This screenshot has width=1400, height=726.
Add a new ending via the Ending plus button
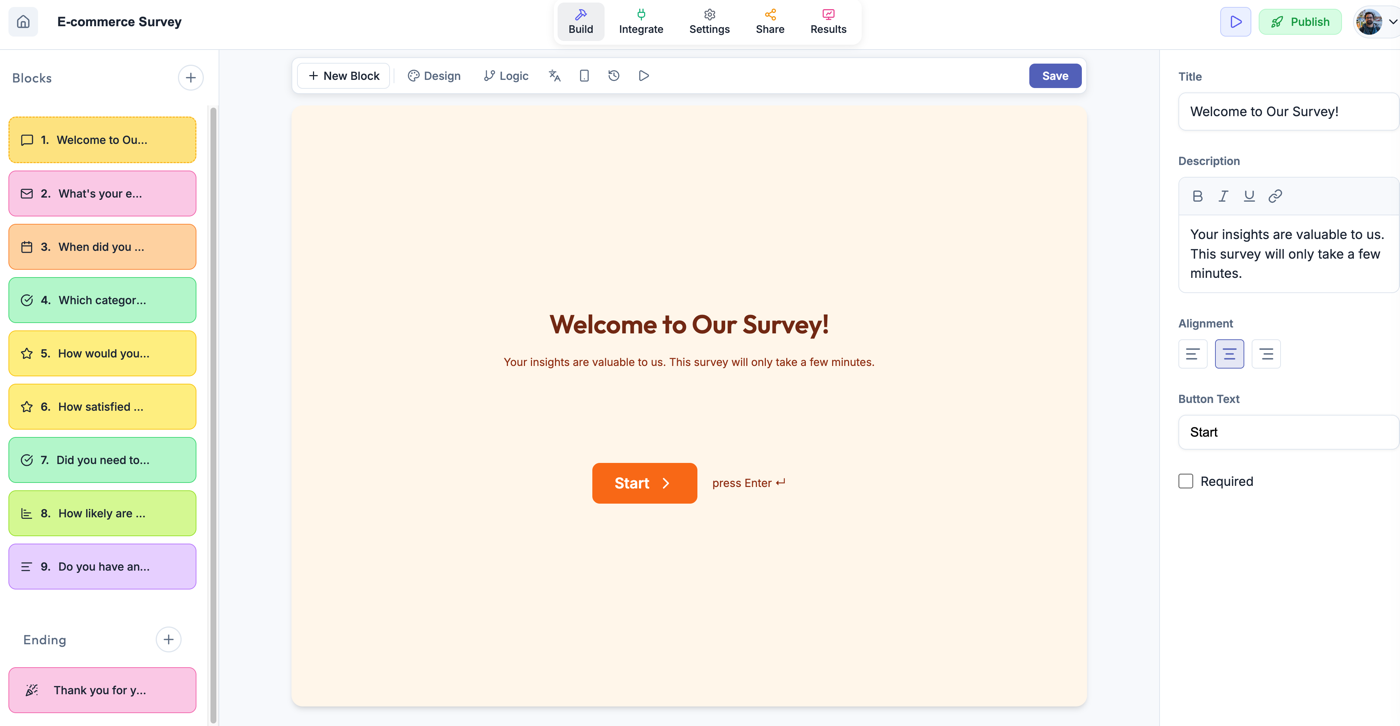168,639
